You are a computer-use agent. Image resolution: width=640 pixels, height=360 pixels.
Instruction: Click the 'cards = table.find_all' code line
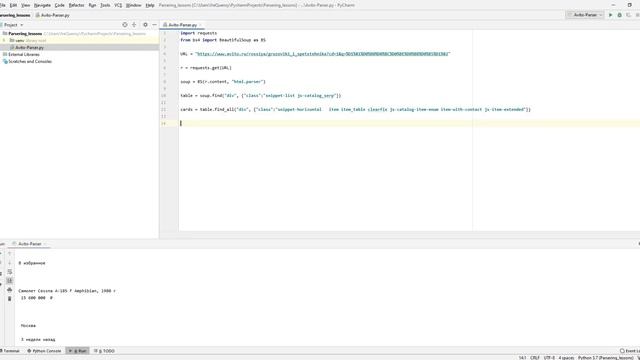coord(356,109)
